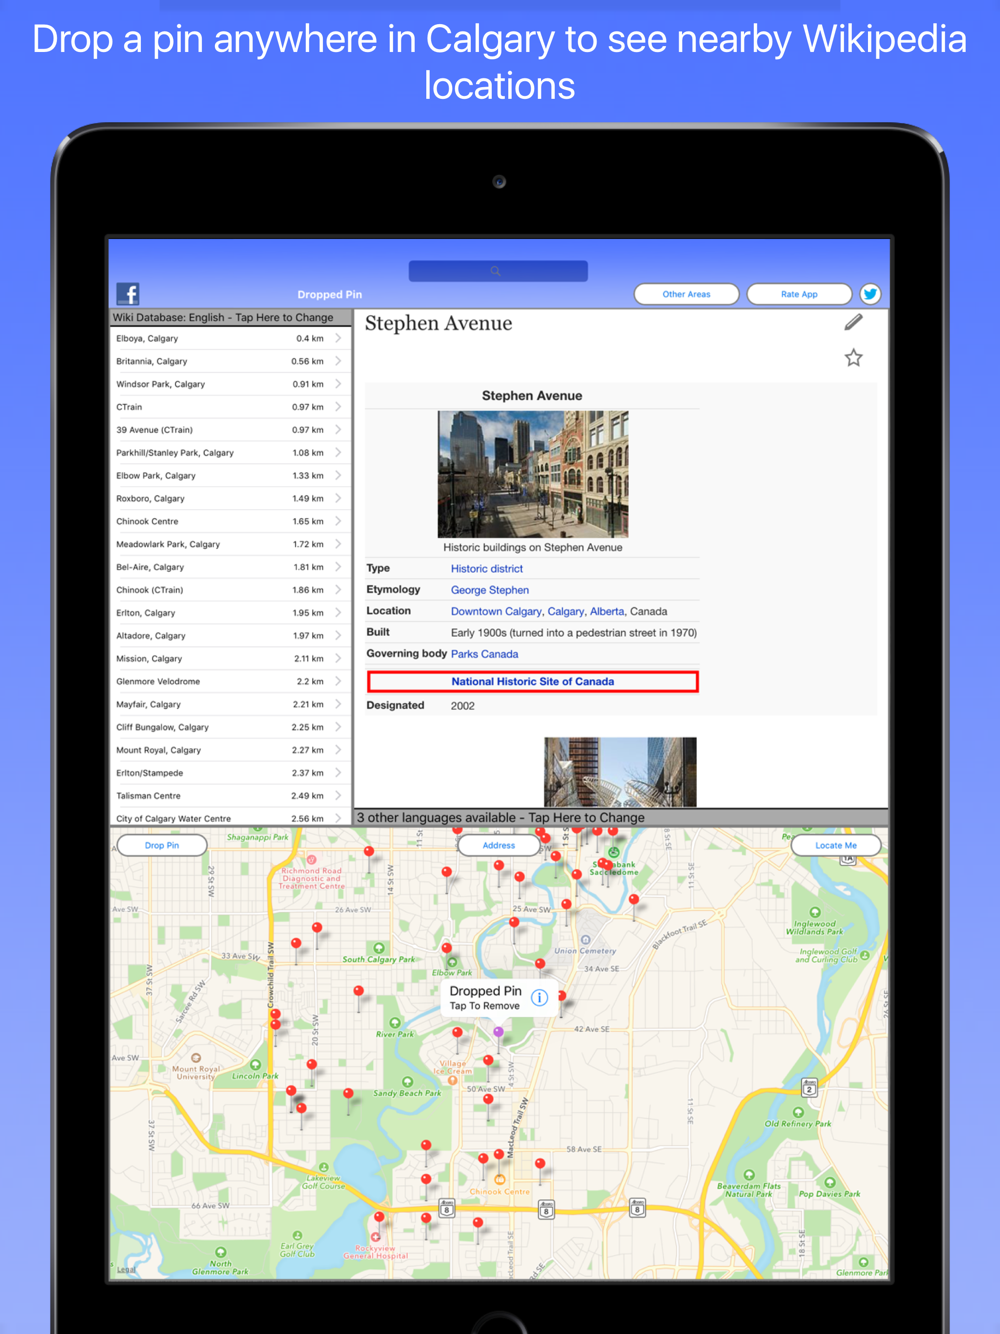
Task: Expand the Elboya, Calgary row chevron
Action: coord(338,338)
